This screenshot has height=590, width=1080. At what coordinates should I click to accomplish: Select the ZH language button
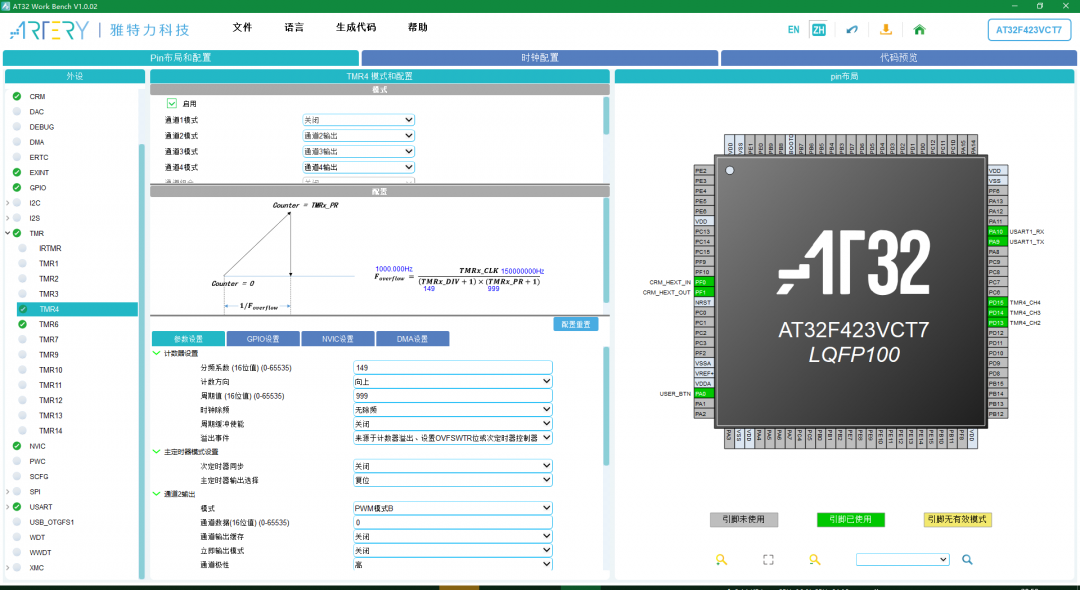818,30
